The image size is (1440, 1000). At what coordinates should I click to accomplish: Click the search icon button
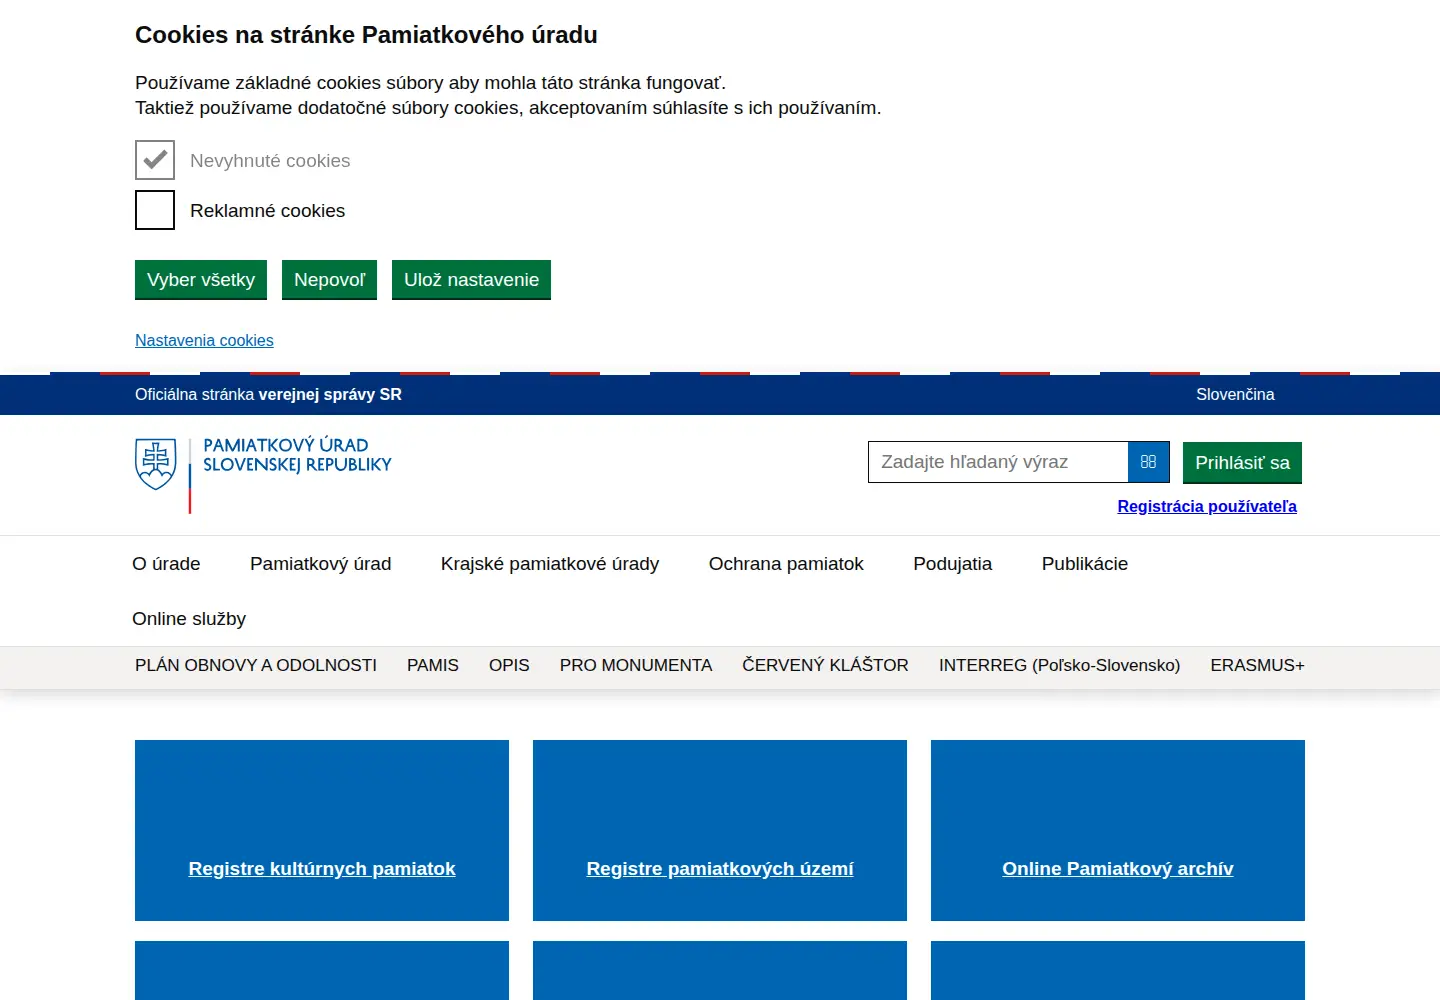(x=1148, y=462)
